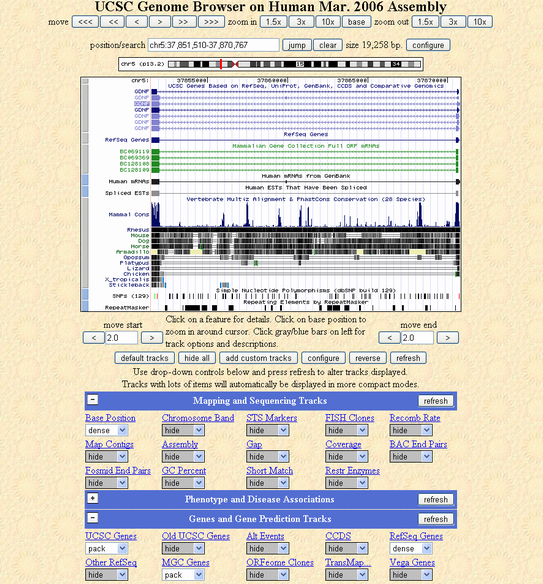The image size is (543, 584).
Task: Expand Phenotype and Disease Associations section
Action: pyautogui.click(x=93, y=498)
